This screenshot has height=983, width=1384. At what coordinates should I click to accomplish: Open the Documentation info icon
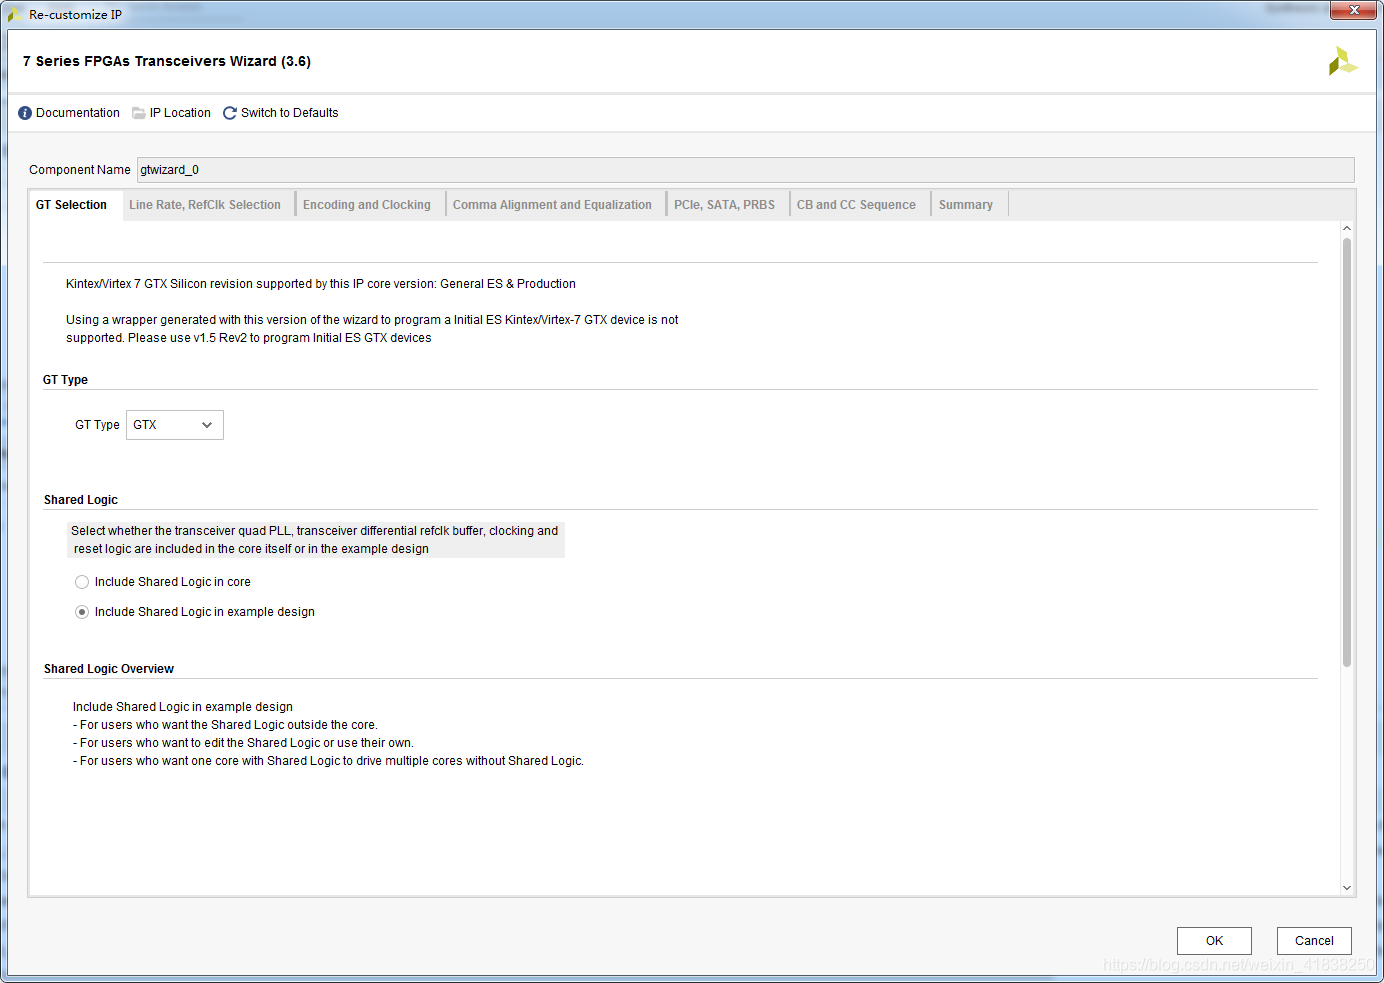[25, 113]
